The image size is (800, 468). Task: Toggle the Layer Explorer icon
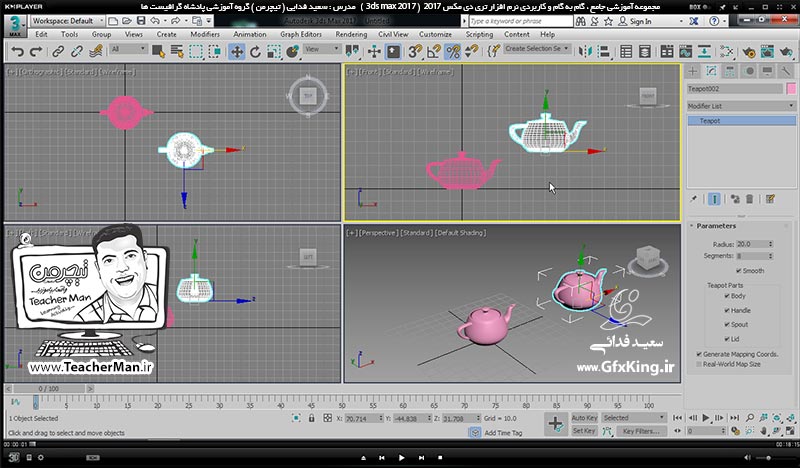tap(645, 52)
